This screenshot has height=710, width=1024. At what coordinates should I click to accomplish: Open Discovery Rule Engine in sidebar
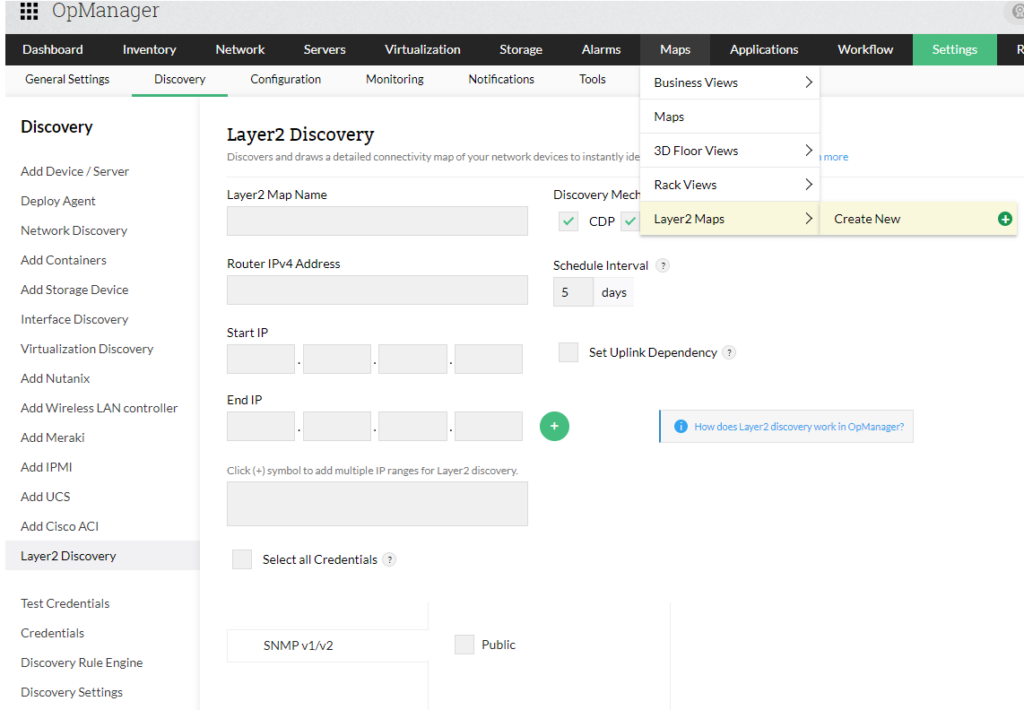tap(82, 662)
